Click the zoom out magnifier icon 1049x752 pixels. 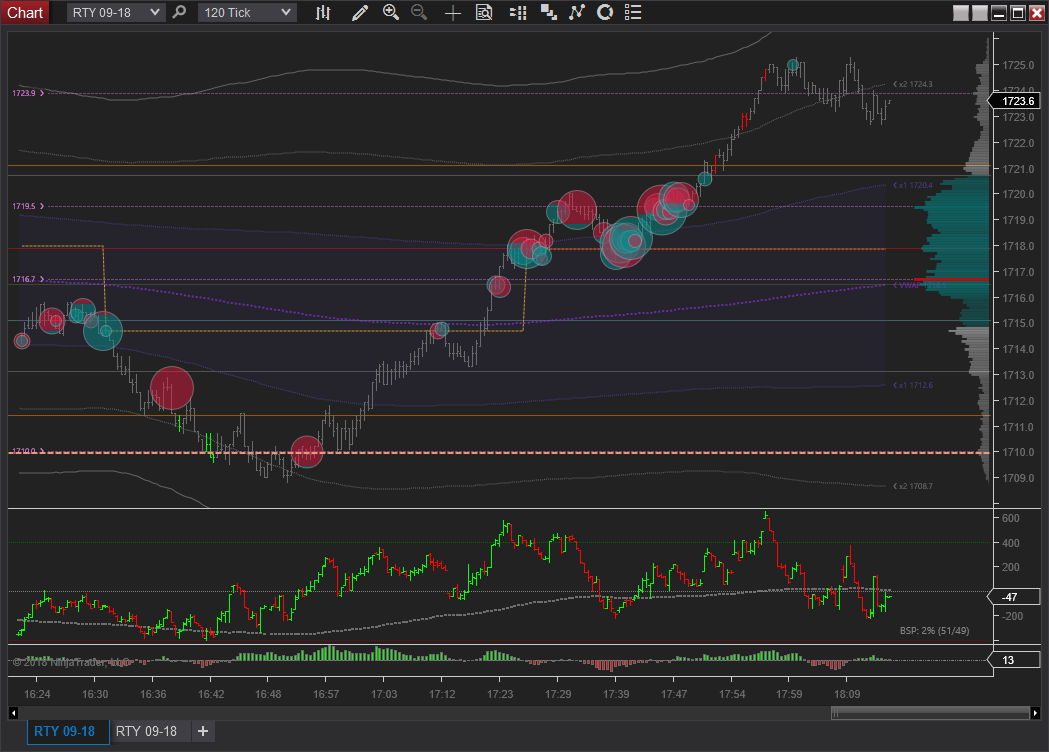click(x=419, y=12)
